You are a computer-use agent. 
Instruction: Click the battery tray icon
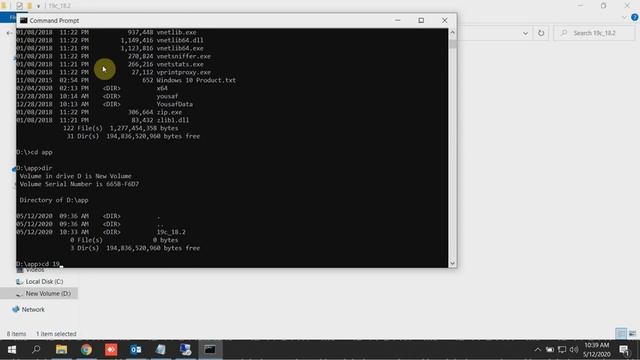pyautogui.click(x=550, y=349)
